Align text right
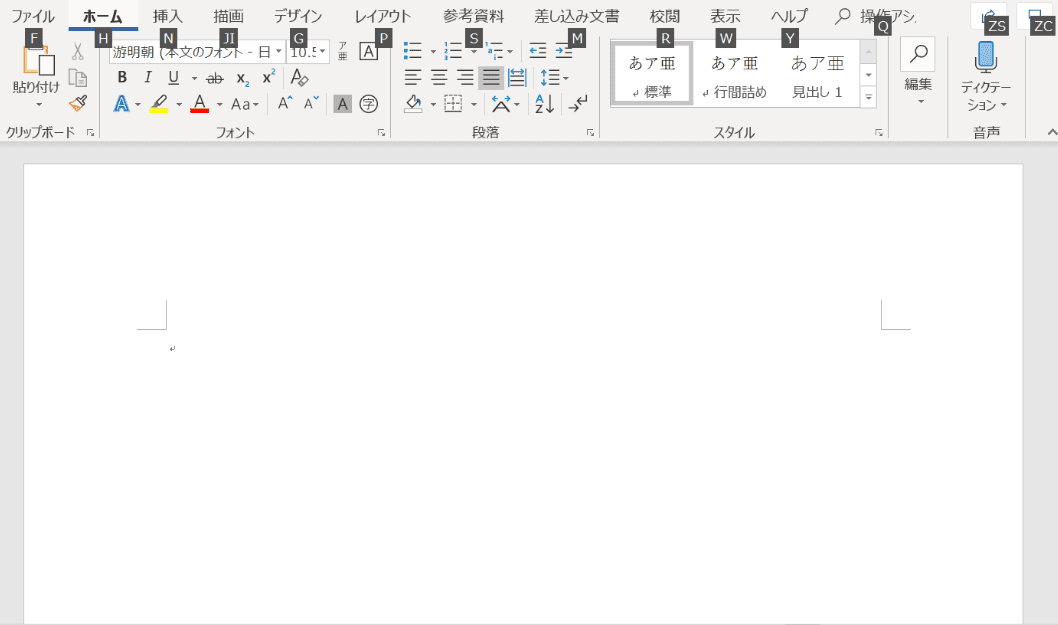Screen dimensions: 1058x625 pyautogui.click(x=465, y=78)
